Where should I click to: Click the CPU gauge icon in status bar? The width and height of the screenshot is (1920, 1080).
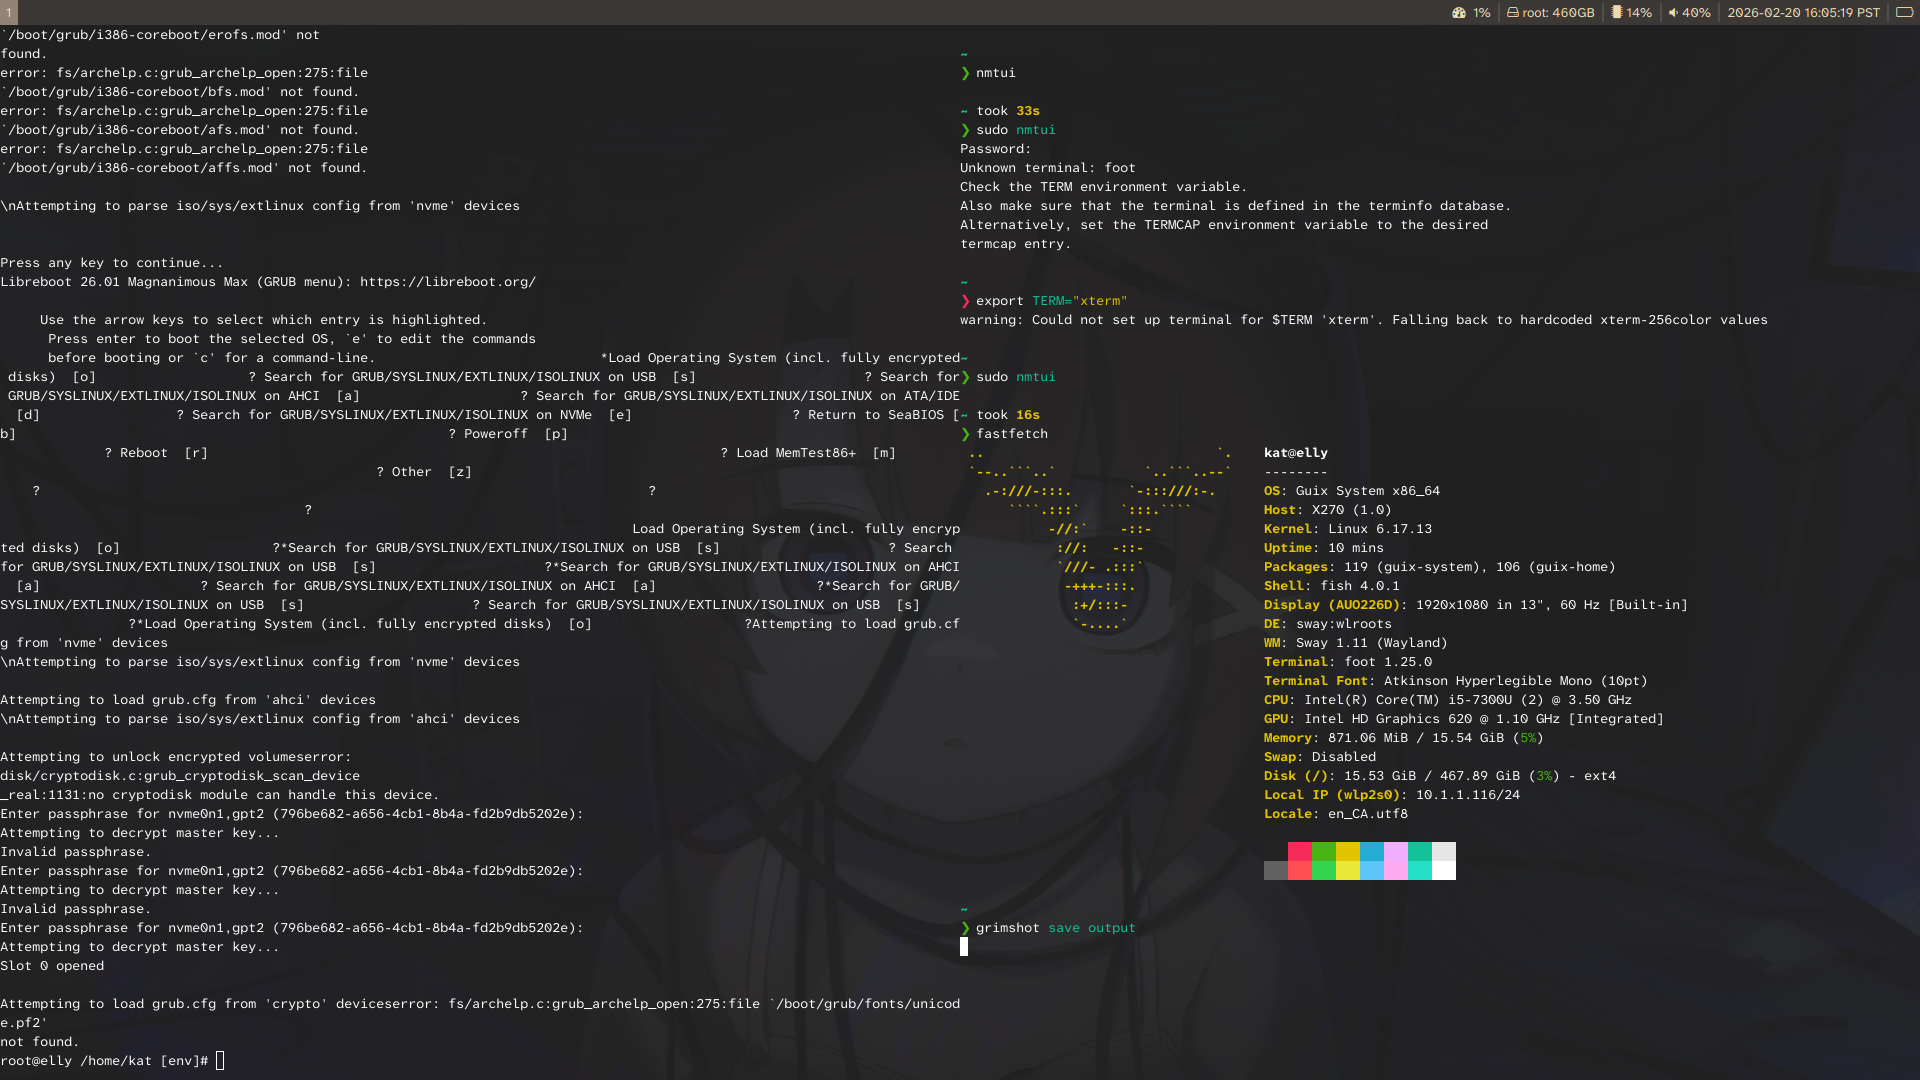tap(1459, 13)
